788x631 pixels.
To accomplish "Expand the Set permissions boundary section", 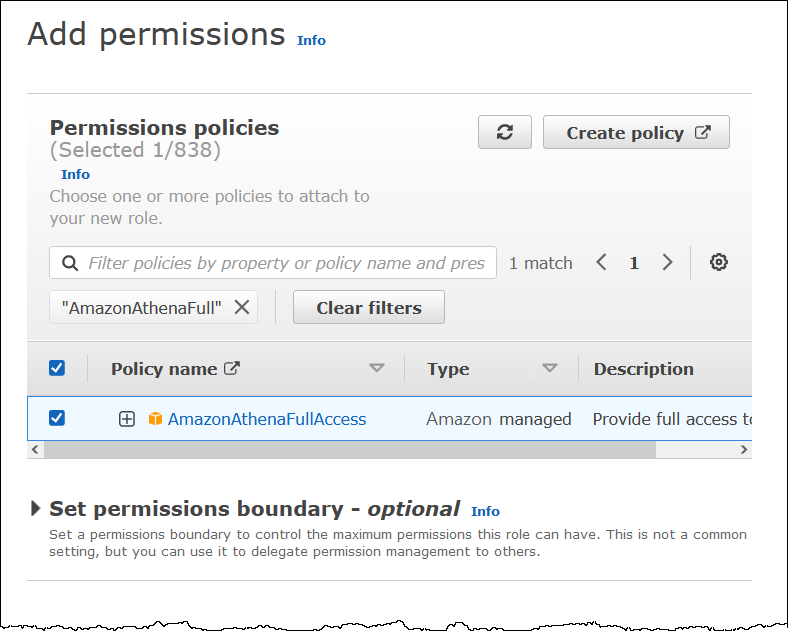I will (x=36, y=509).
